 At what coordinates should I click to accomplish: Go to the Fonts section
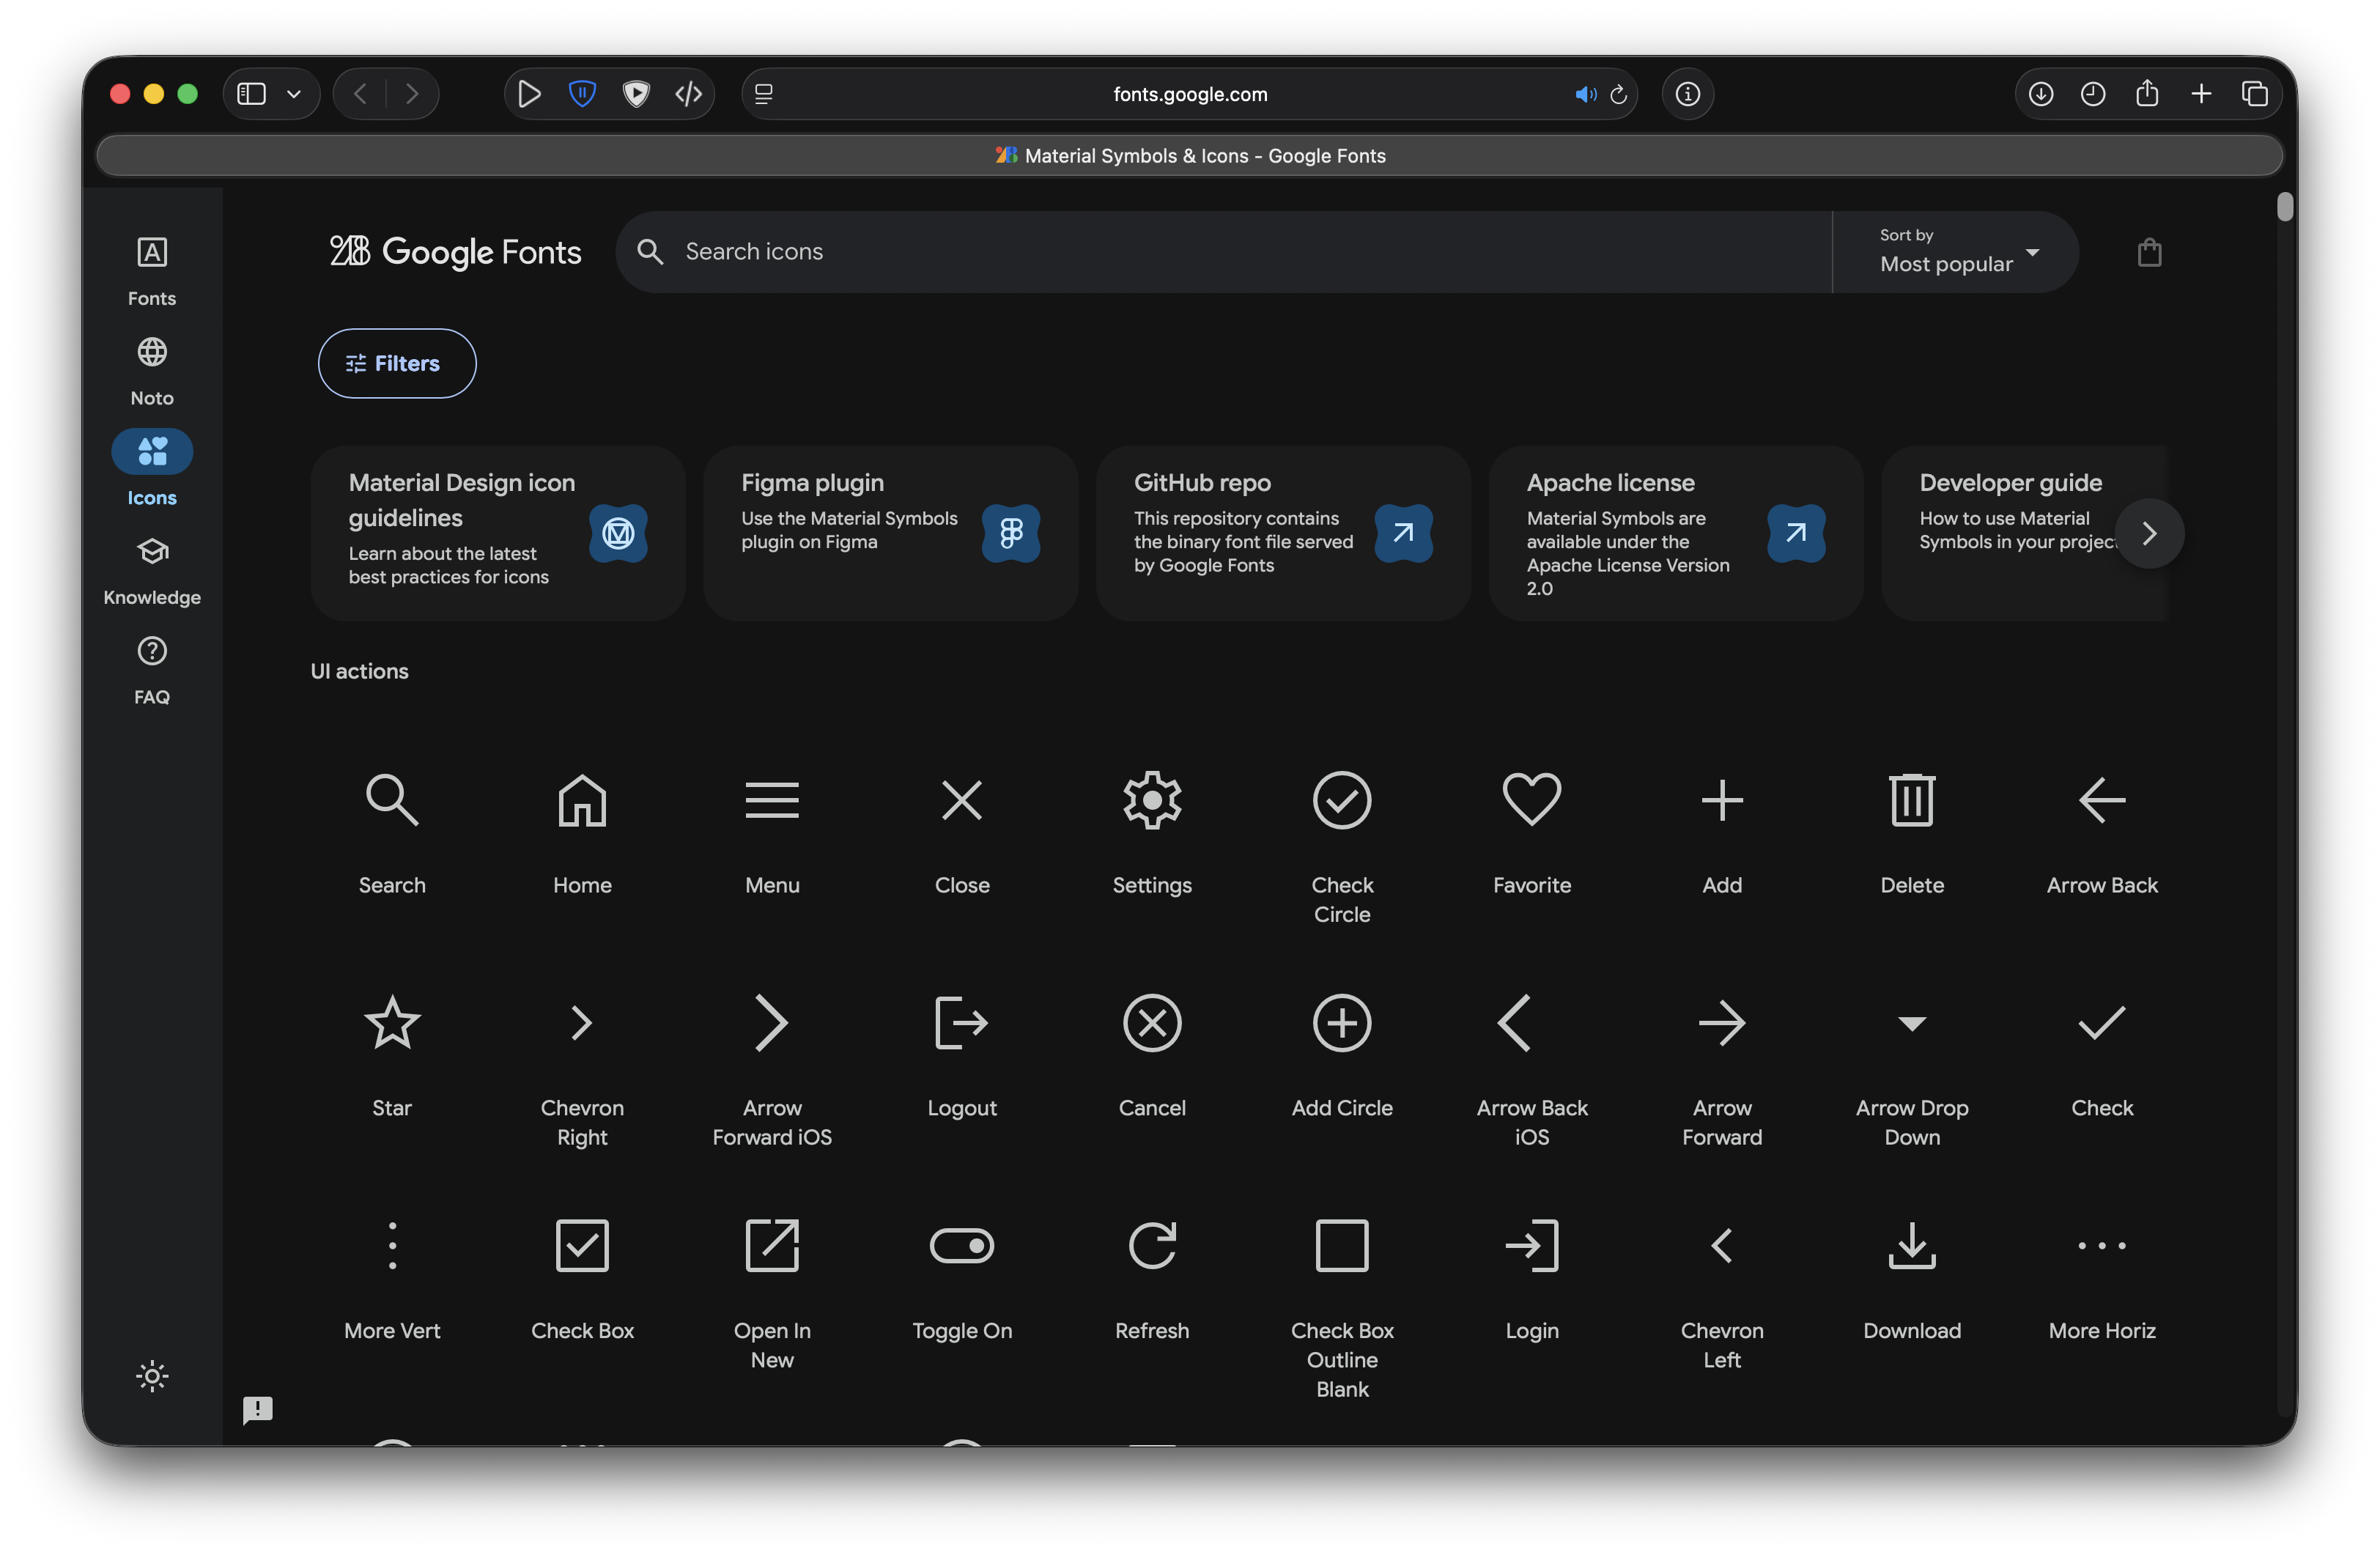152,271
